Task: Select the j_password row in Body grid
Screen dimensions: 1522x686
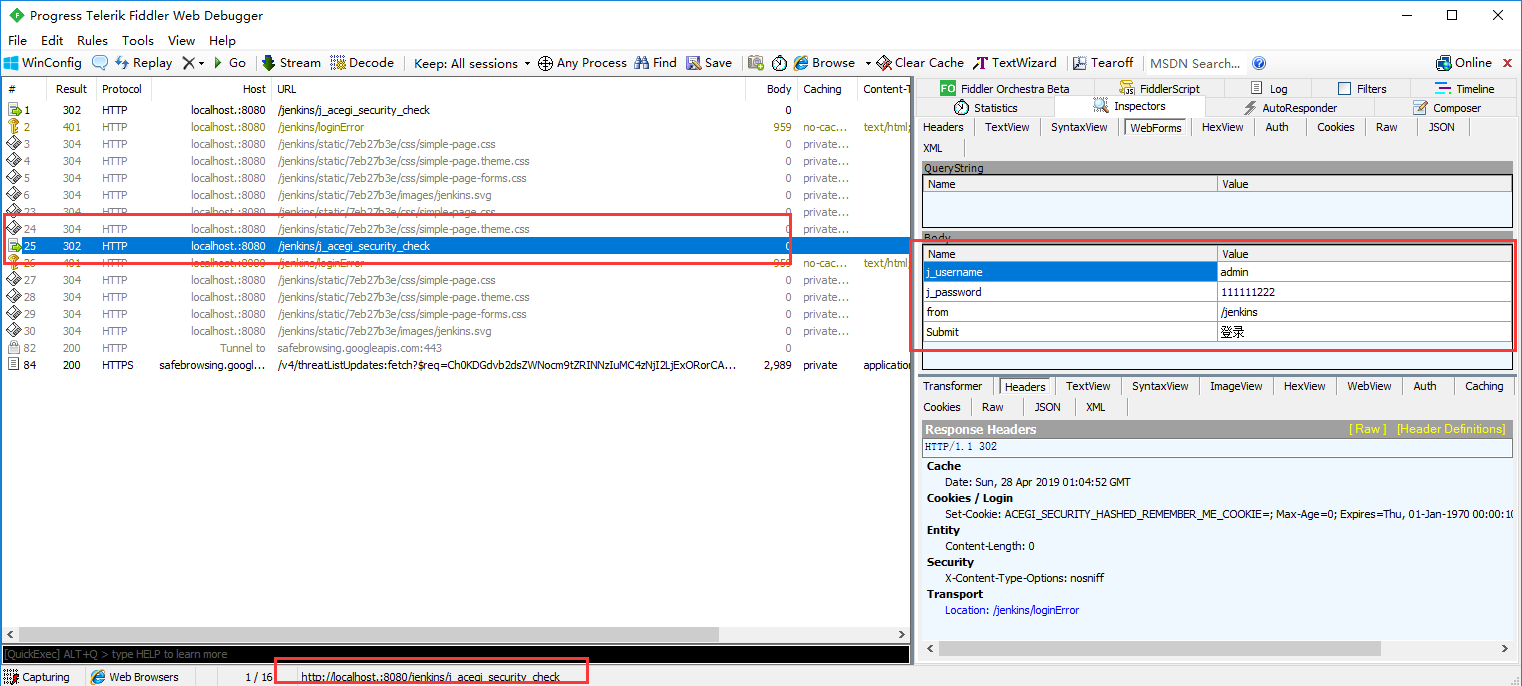Action: click(x=1217, y=292)
